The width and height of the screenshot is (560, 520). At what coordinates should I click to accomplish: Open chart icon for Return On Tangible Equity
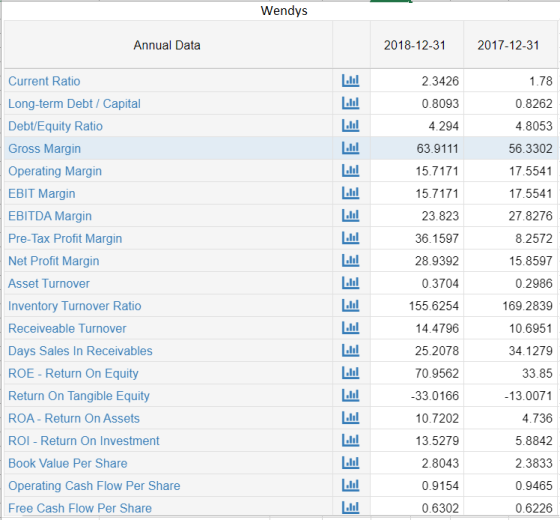click(350, 396)
